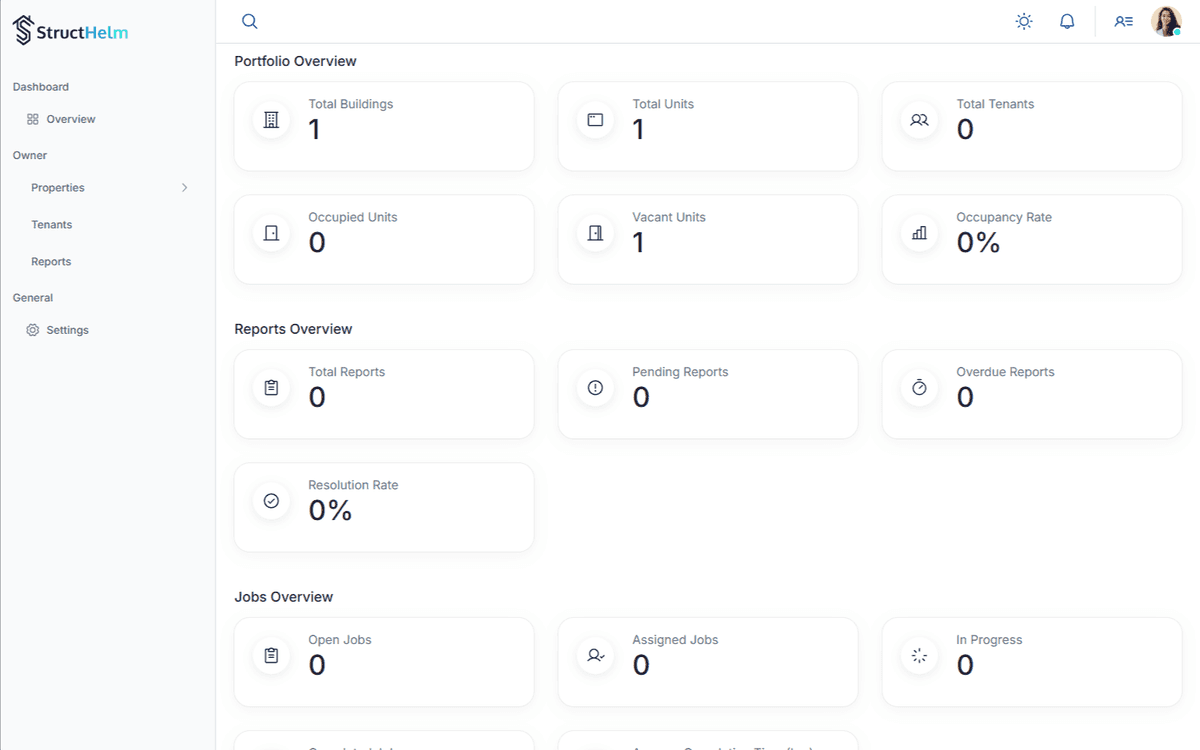1200x750 pixels.
Task: Open the Overview dashboard link
Action: pyautogui.click(x=69, y=118)
